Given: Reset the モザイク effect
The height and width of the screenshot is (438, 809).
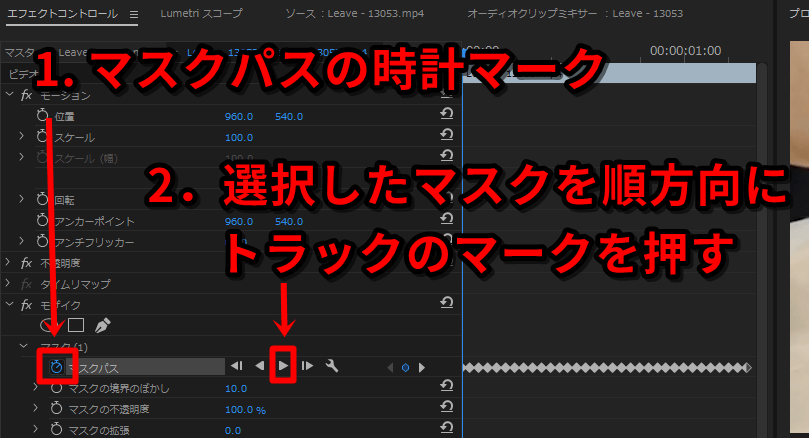Looking at the screenshot, I should pyautogui.click(x=447, y=302).
